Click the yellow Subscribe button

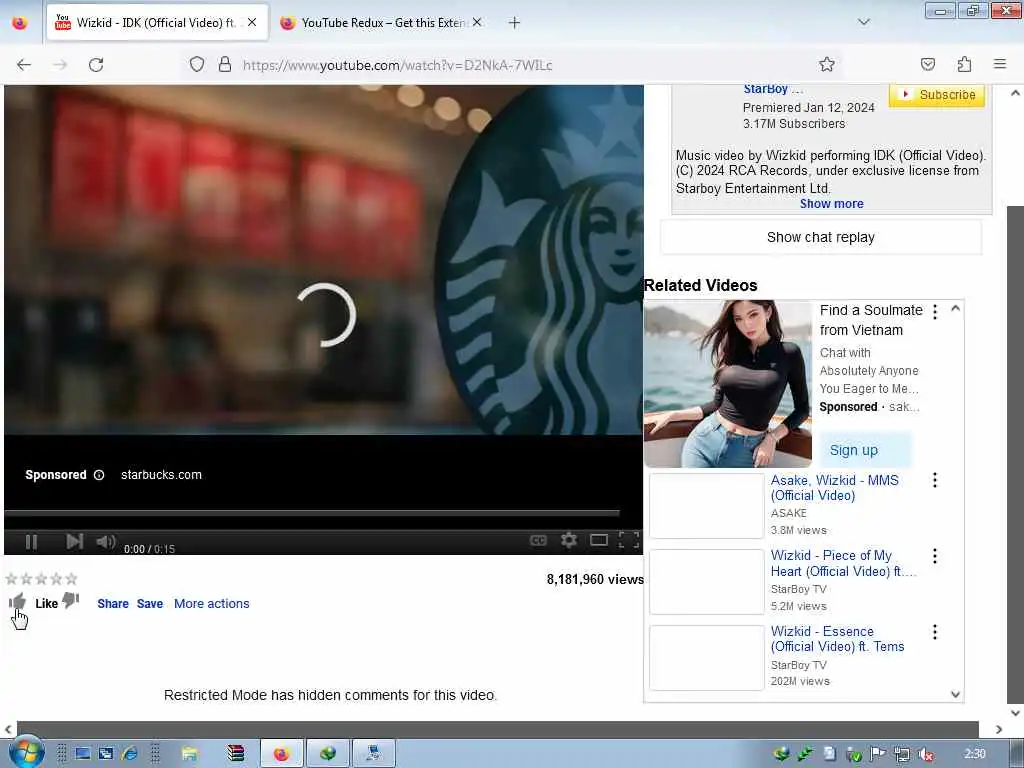(936, 95)
